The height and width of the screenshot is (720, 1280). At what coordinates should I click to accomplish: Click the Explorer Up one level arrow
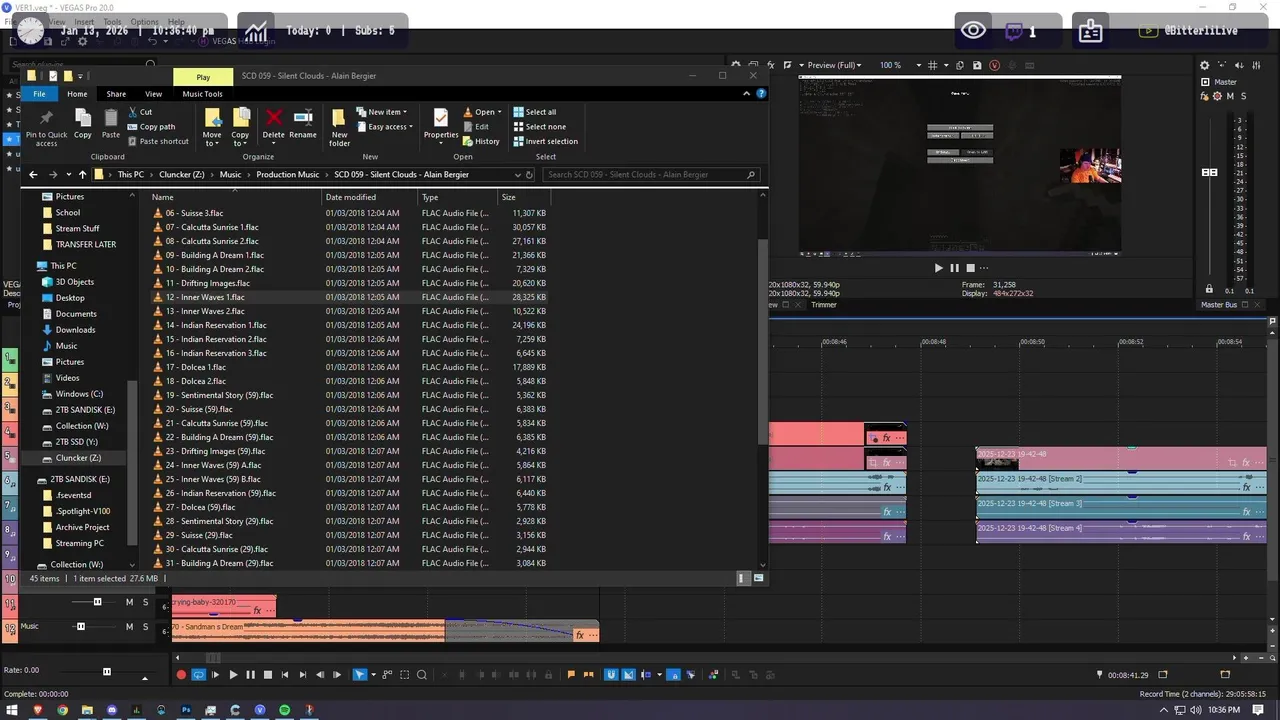[x=82, y=174]
